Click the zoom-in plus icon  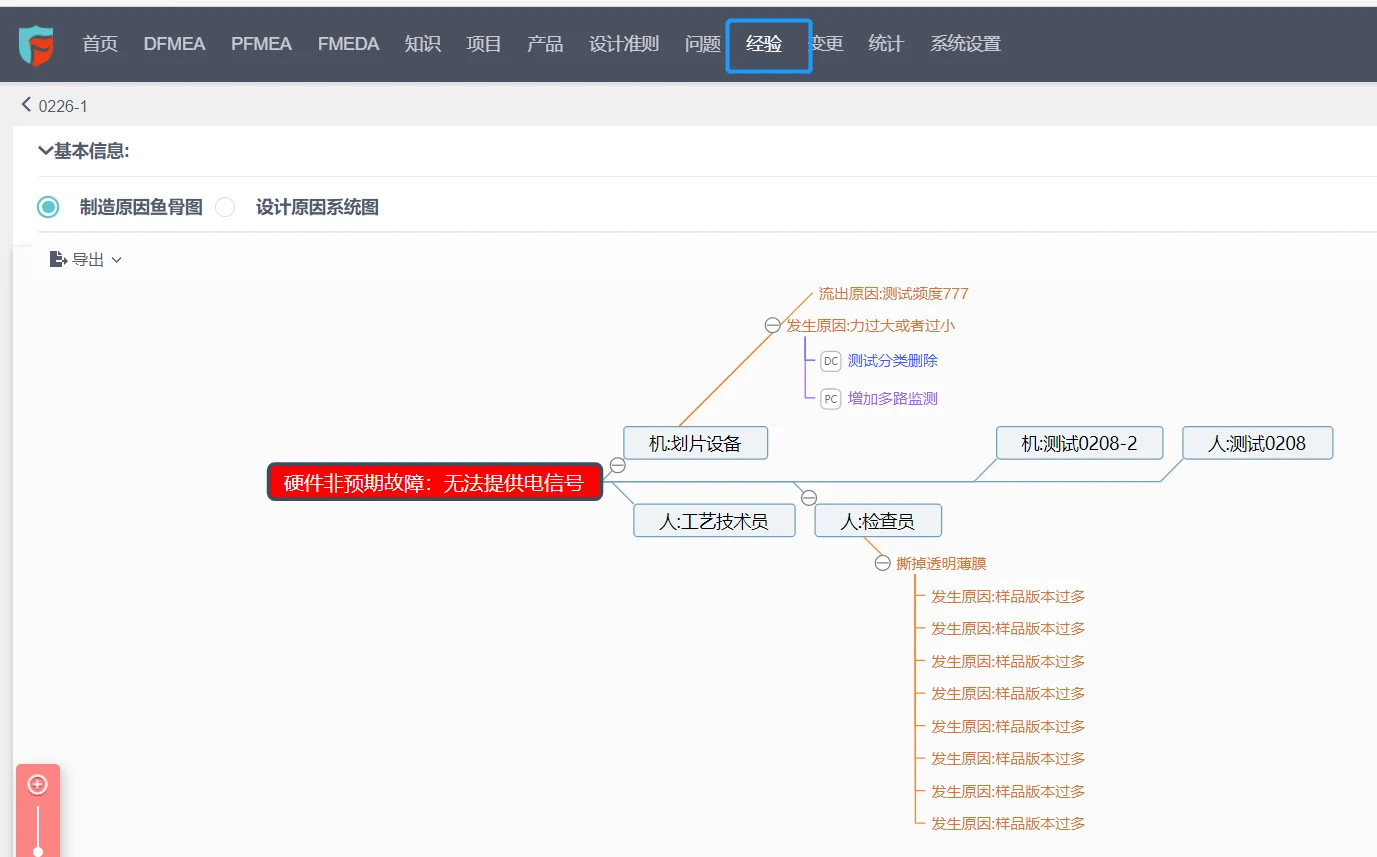(x=38, y=785)
